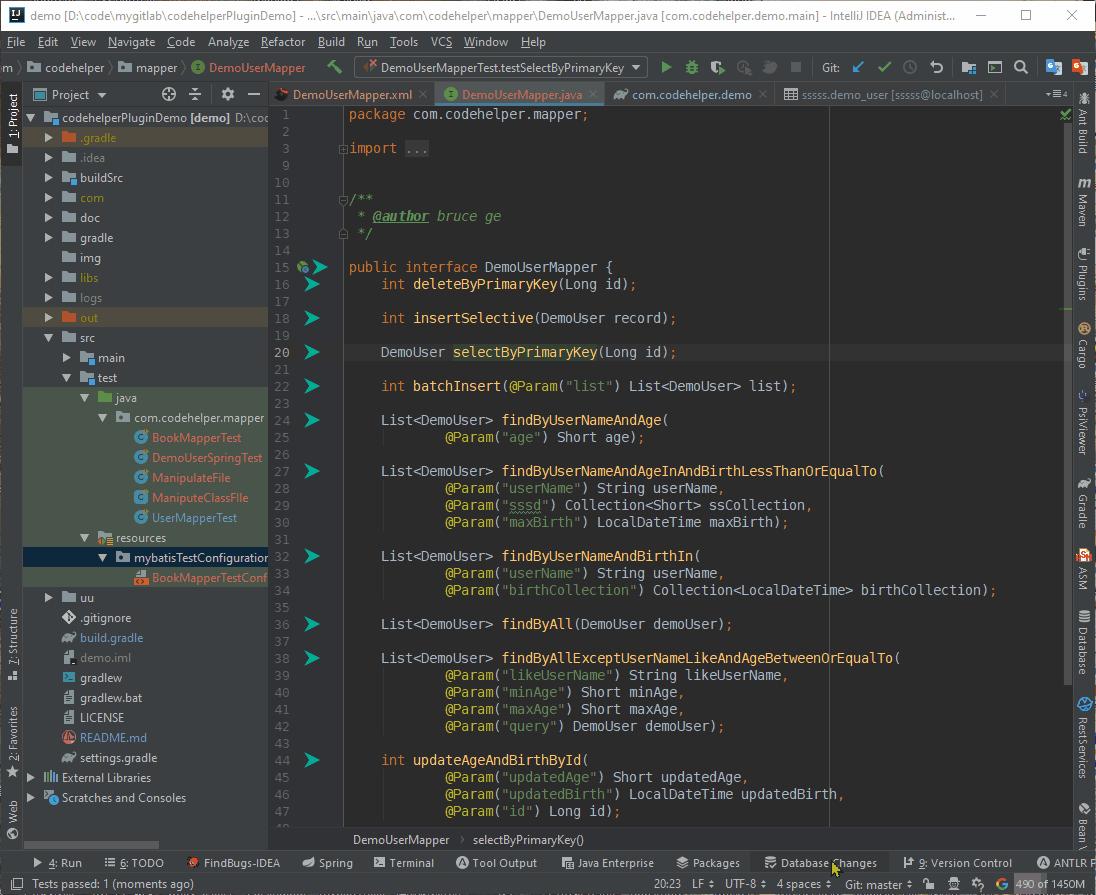Click the Git commit checkmark icon
This screenshot has height=895, width=1096.
pyautogui.click(x=884, y=67)
